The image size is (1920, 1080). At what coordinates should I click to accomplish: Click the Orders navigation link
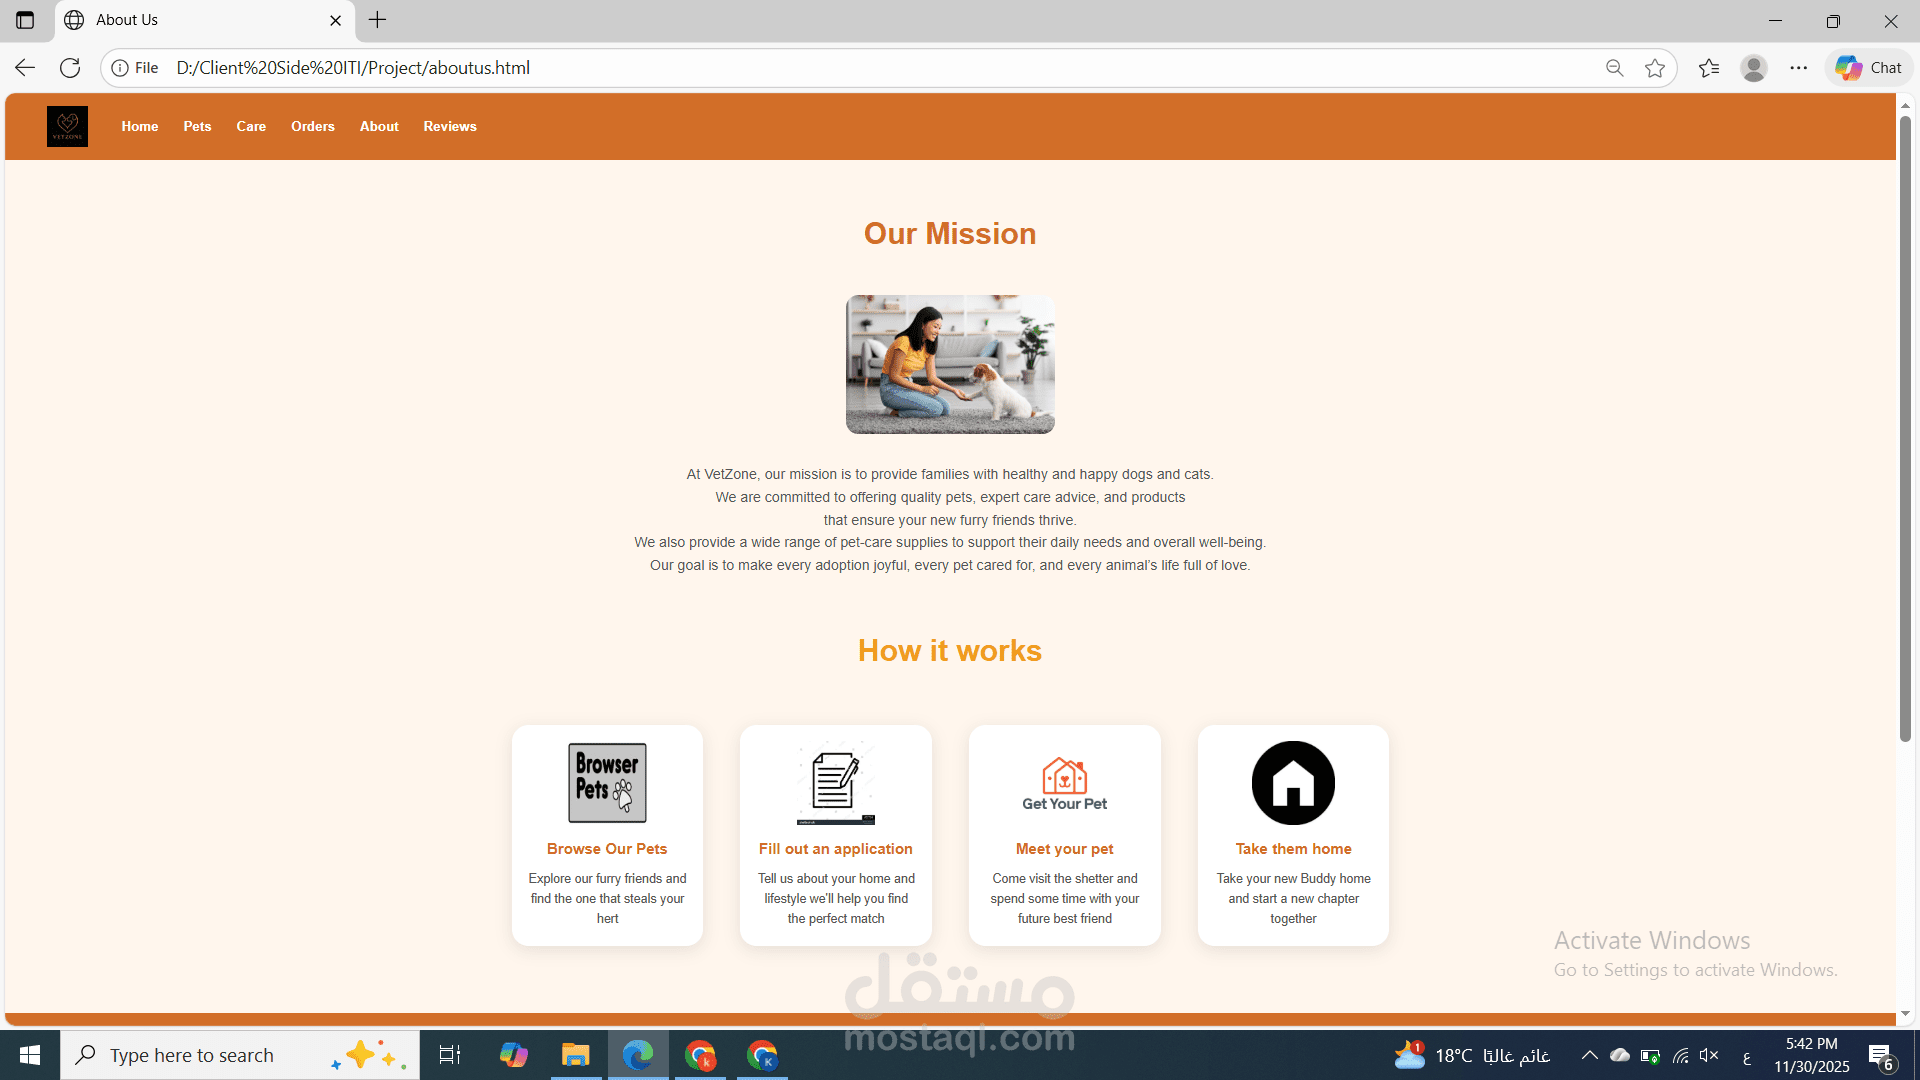tap(312, 127)
